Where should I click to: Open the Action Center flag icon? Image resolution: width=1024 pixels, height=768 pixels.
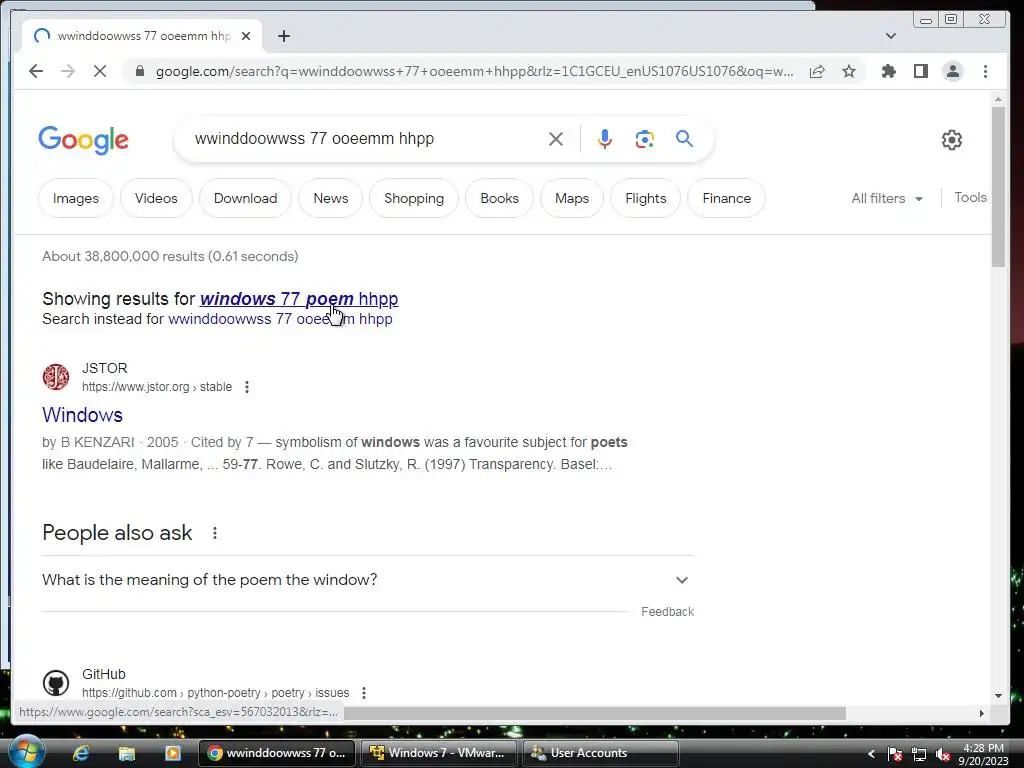point(895,755)
